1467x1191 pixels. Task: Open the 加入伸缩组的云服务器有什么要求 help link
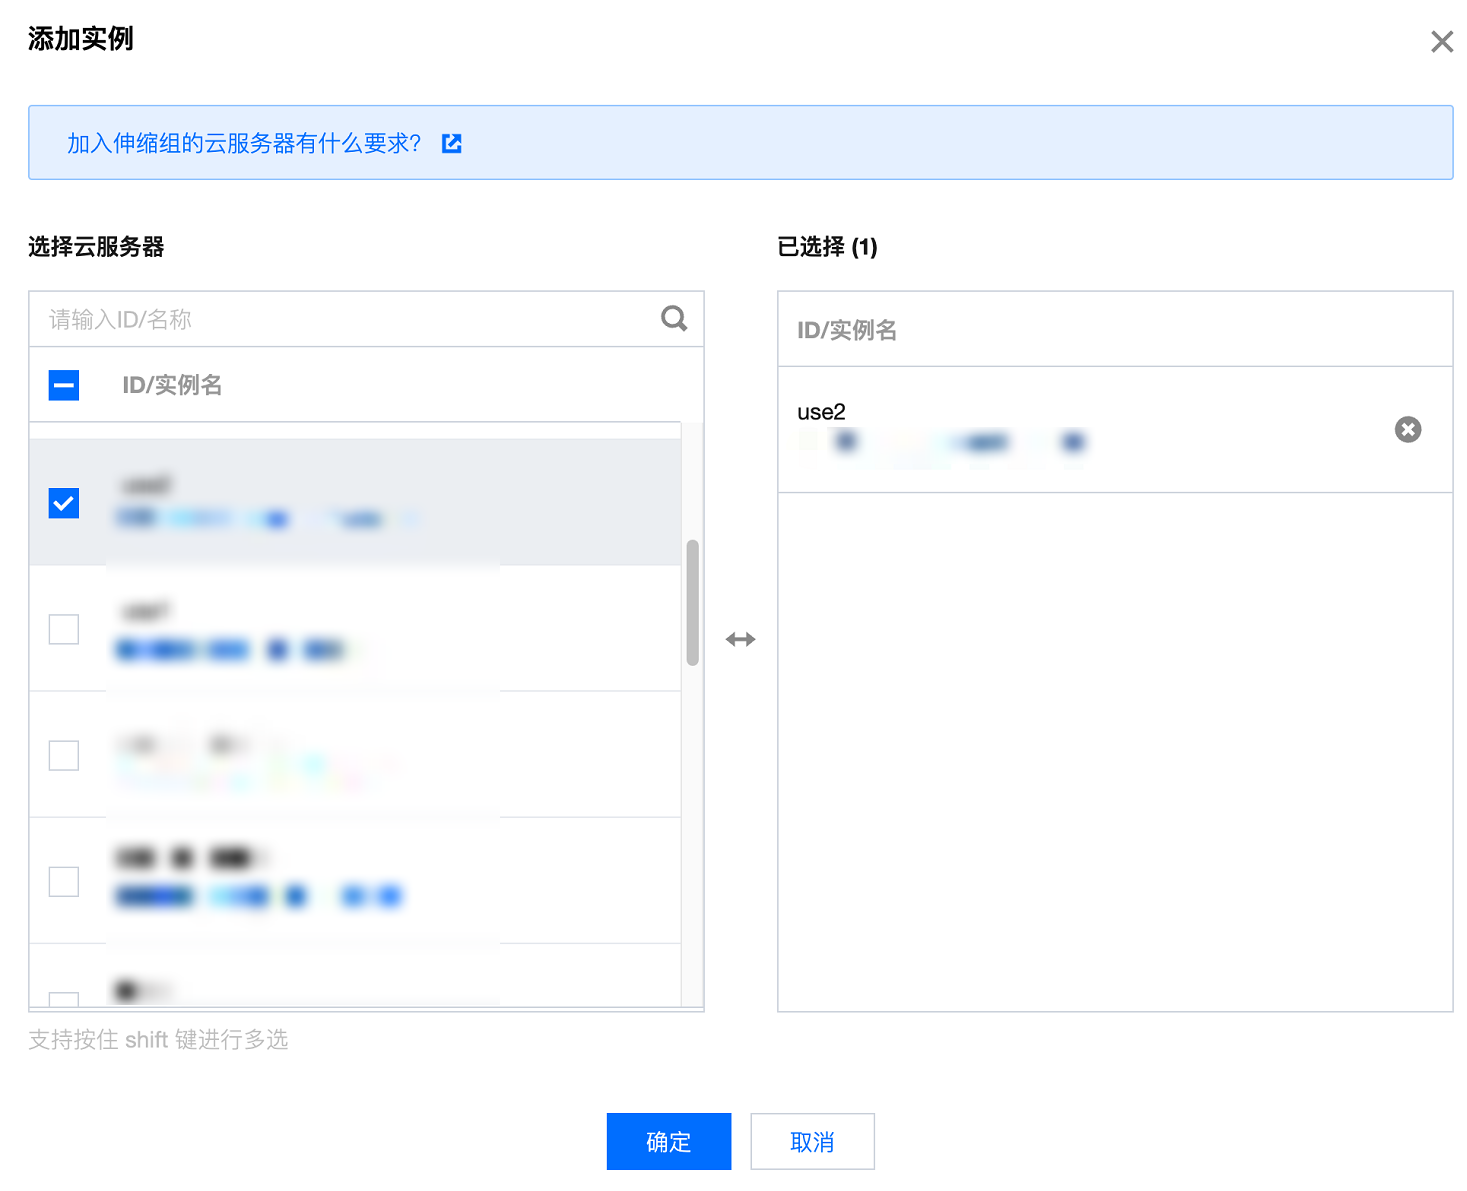[x=244, y=143]
